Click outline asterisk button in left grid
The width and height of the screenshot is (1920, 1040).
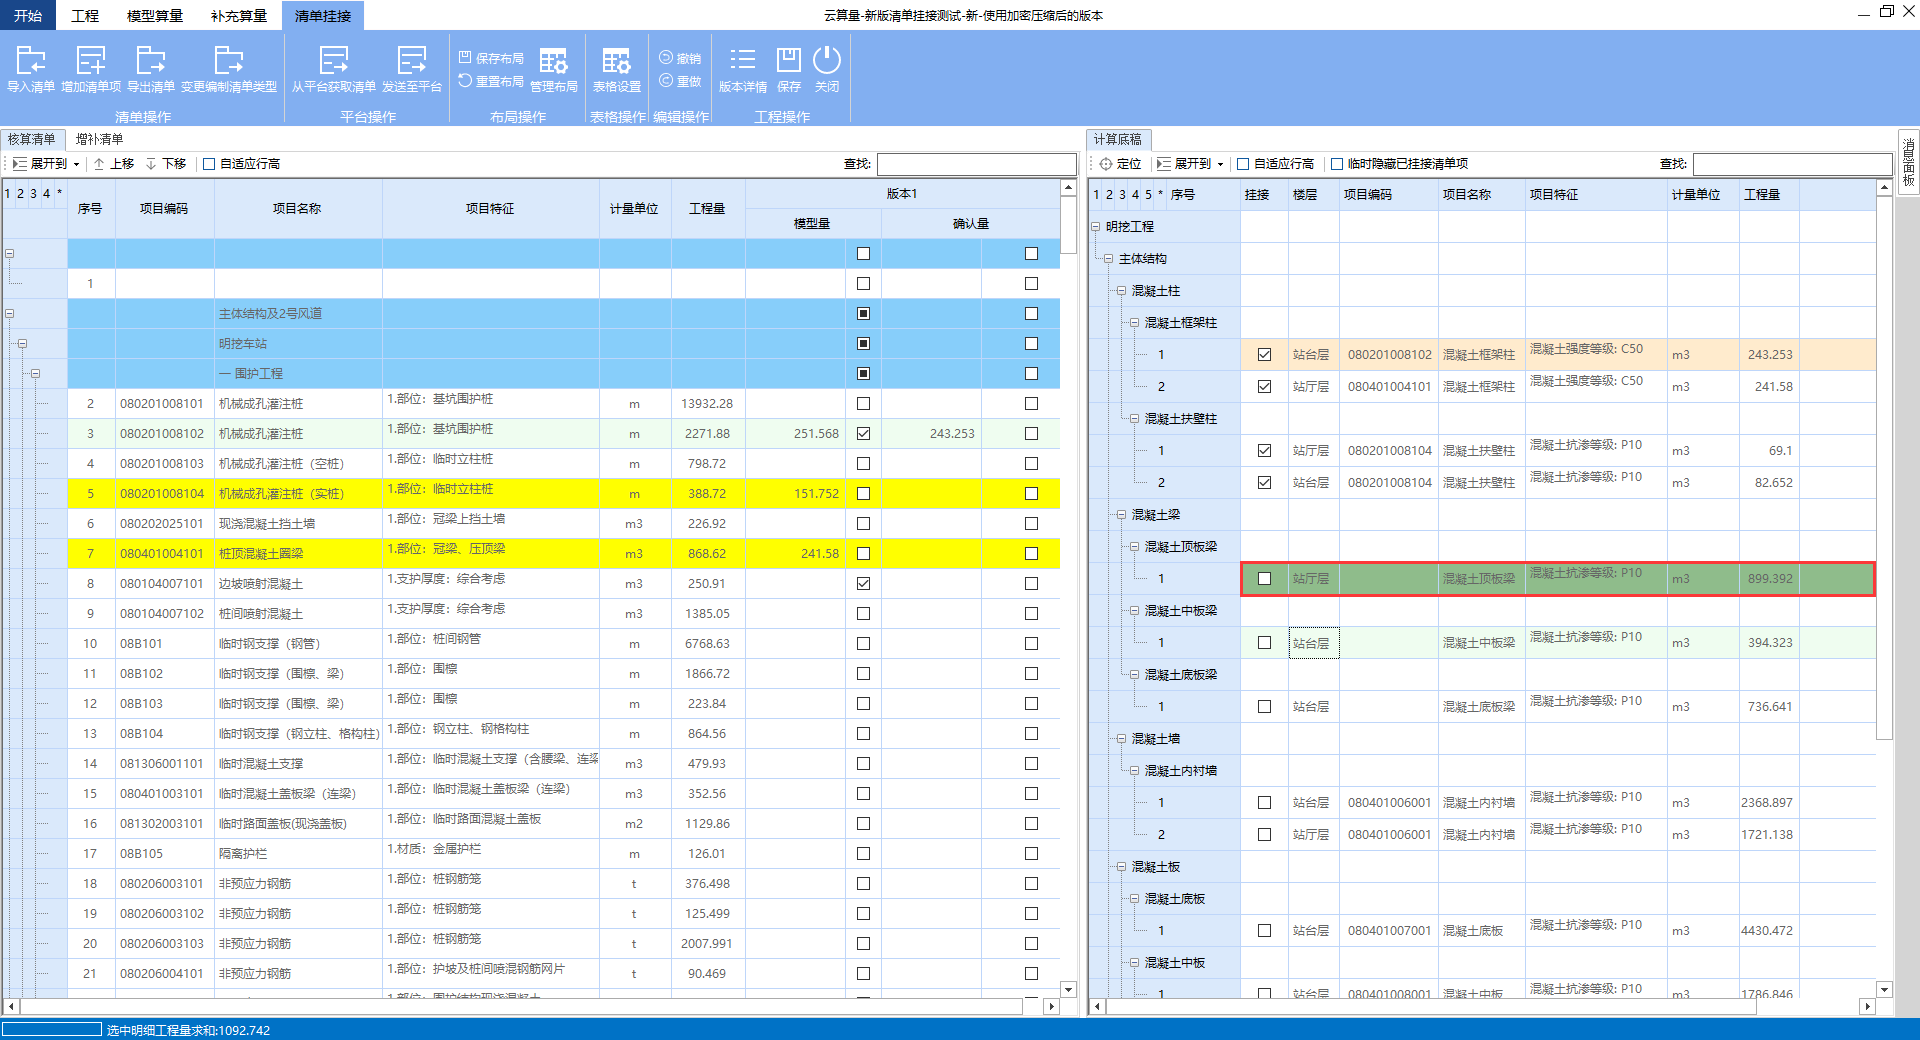tap(59, 194)
